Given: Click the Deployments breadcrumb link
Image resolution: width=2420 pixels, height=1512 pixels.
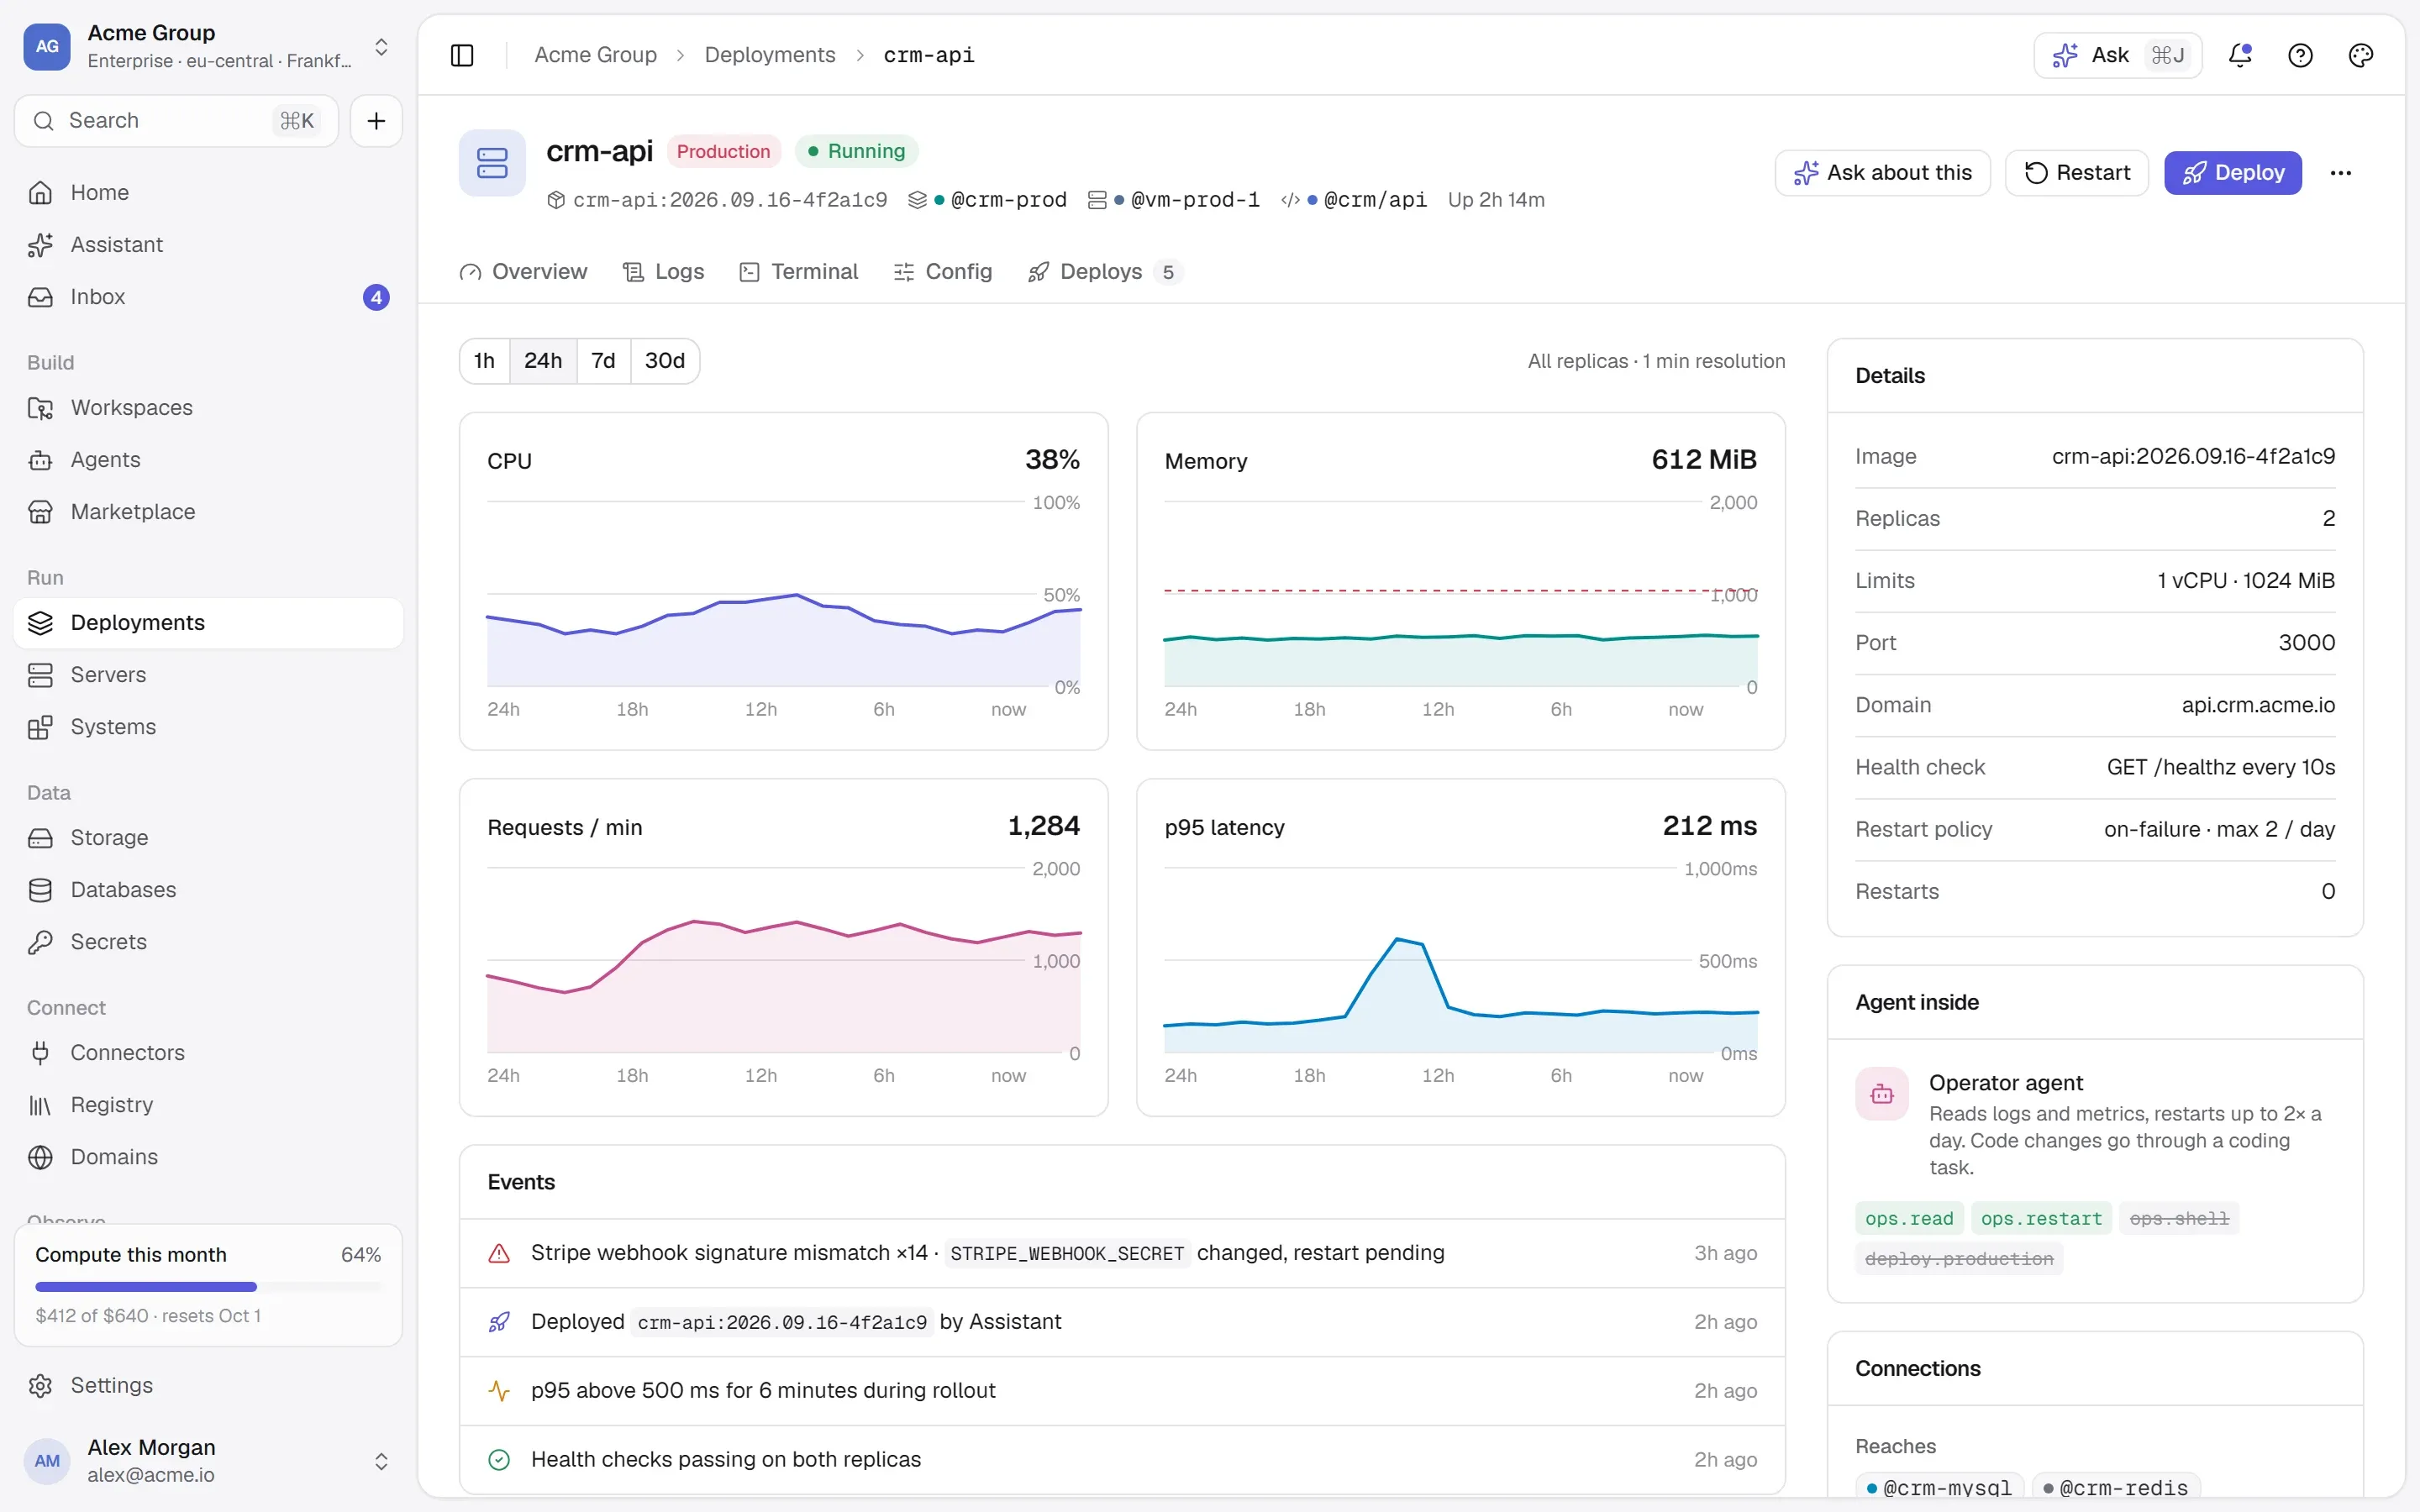Looking at the screenshot, I should click(769, 55).
